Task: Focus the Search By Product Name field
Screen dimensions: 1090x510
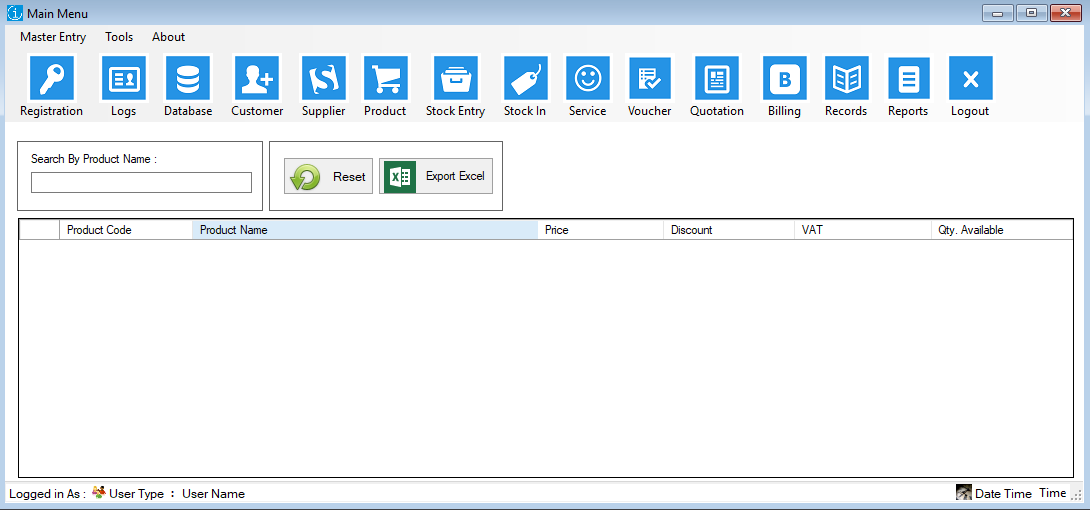Action: pos(141,182)
